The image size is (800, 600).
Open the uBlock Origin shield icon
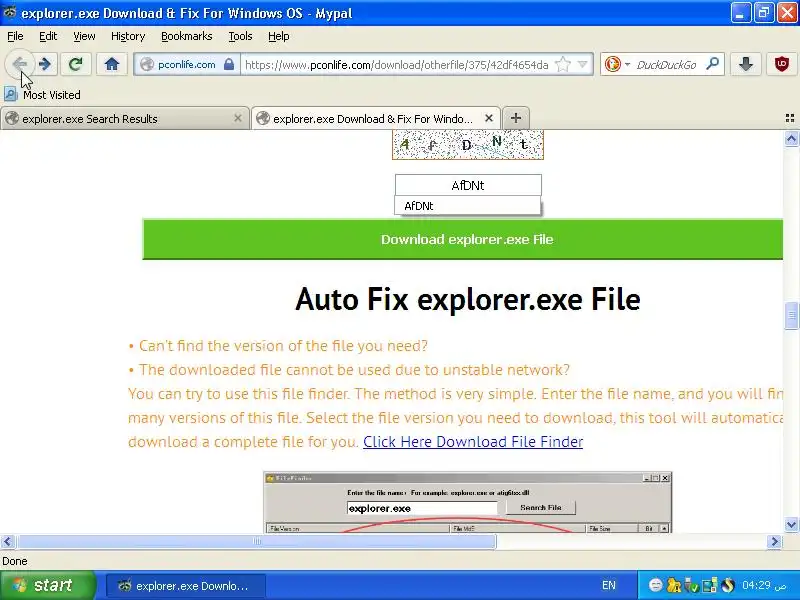tap(781, 64)
